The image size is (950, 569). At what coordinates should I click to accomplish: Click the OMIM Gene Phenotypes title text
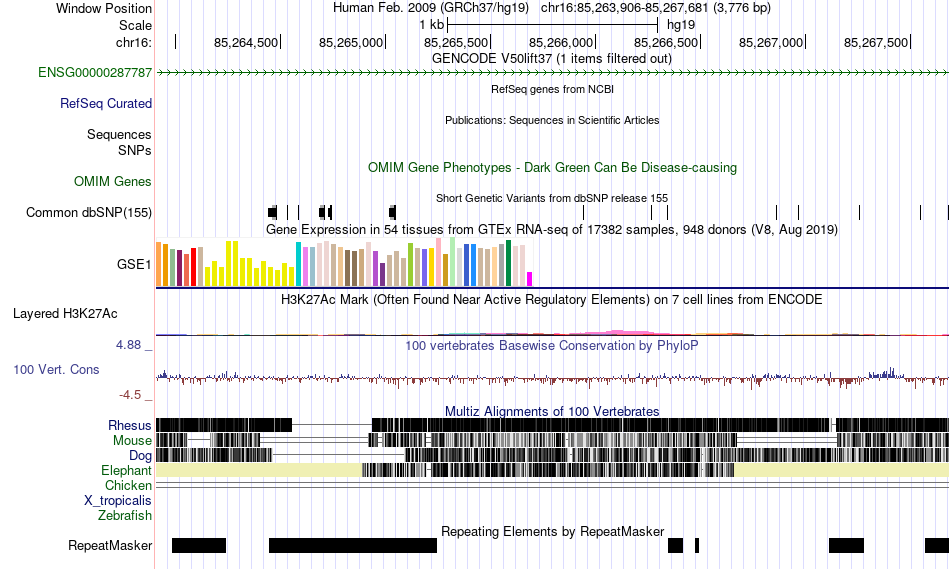553,167
